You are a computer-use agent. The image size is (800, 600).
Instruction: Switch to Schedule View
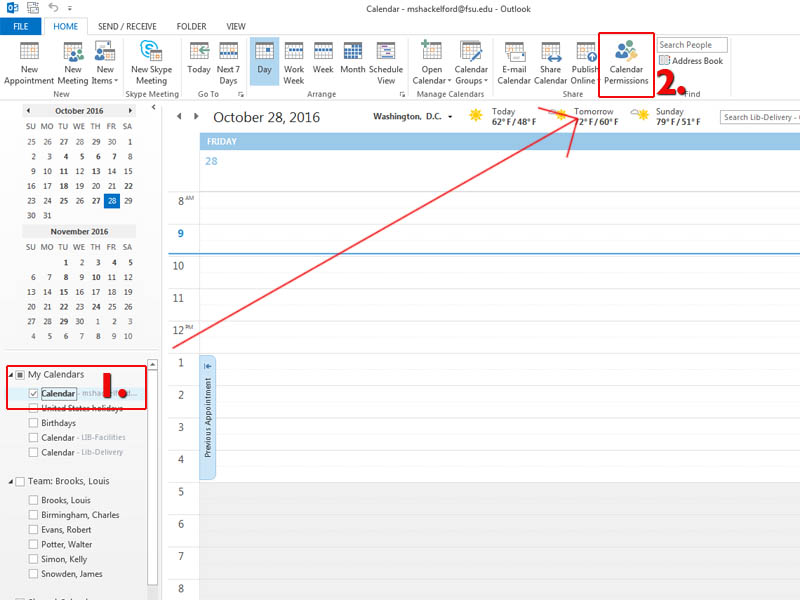click(x=386, y=63)
